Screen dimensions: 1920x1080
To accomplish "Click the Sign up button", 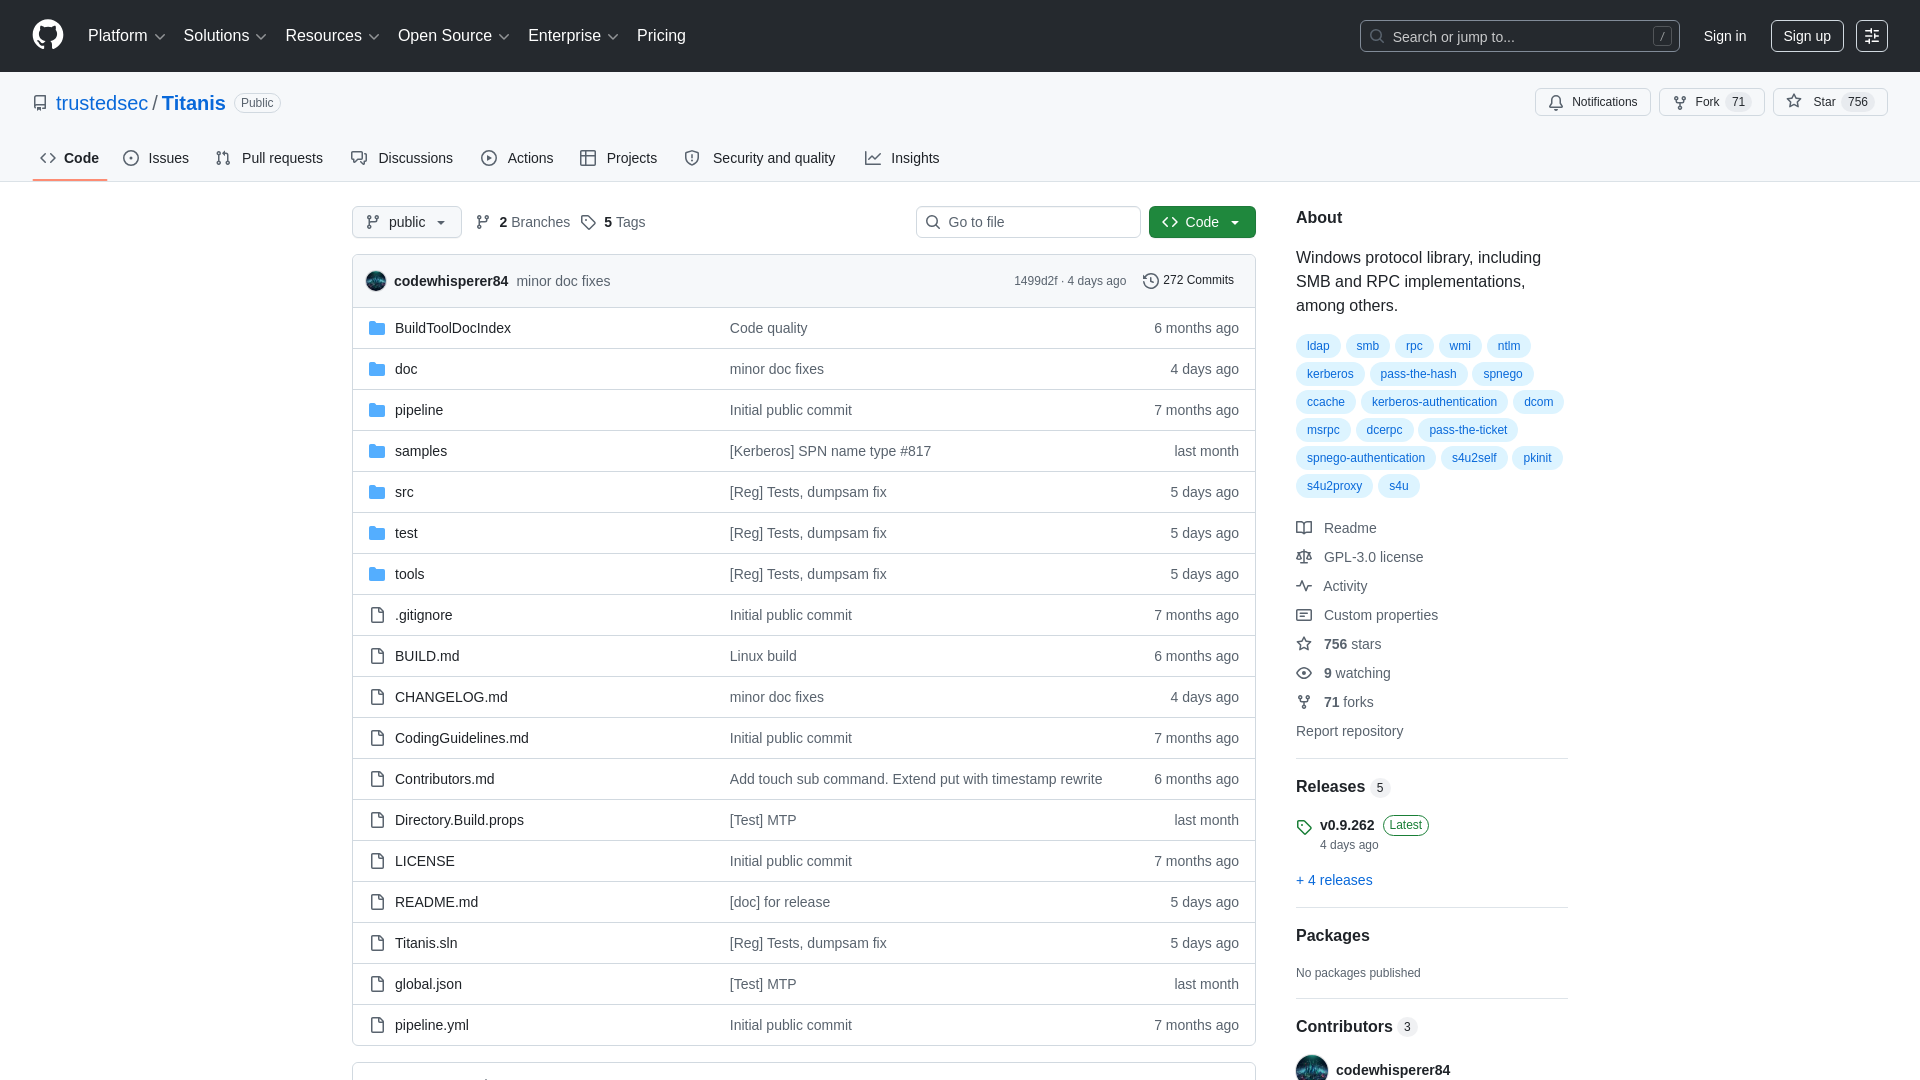I will coord(1806,36).
